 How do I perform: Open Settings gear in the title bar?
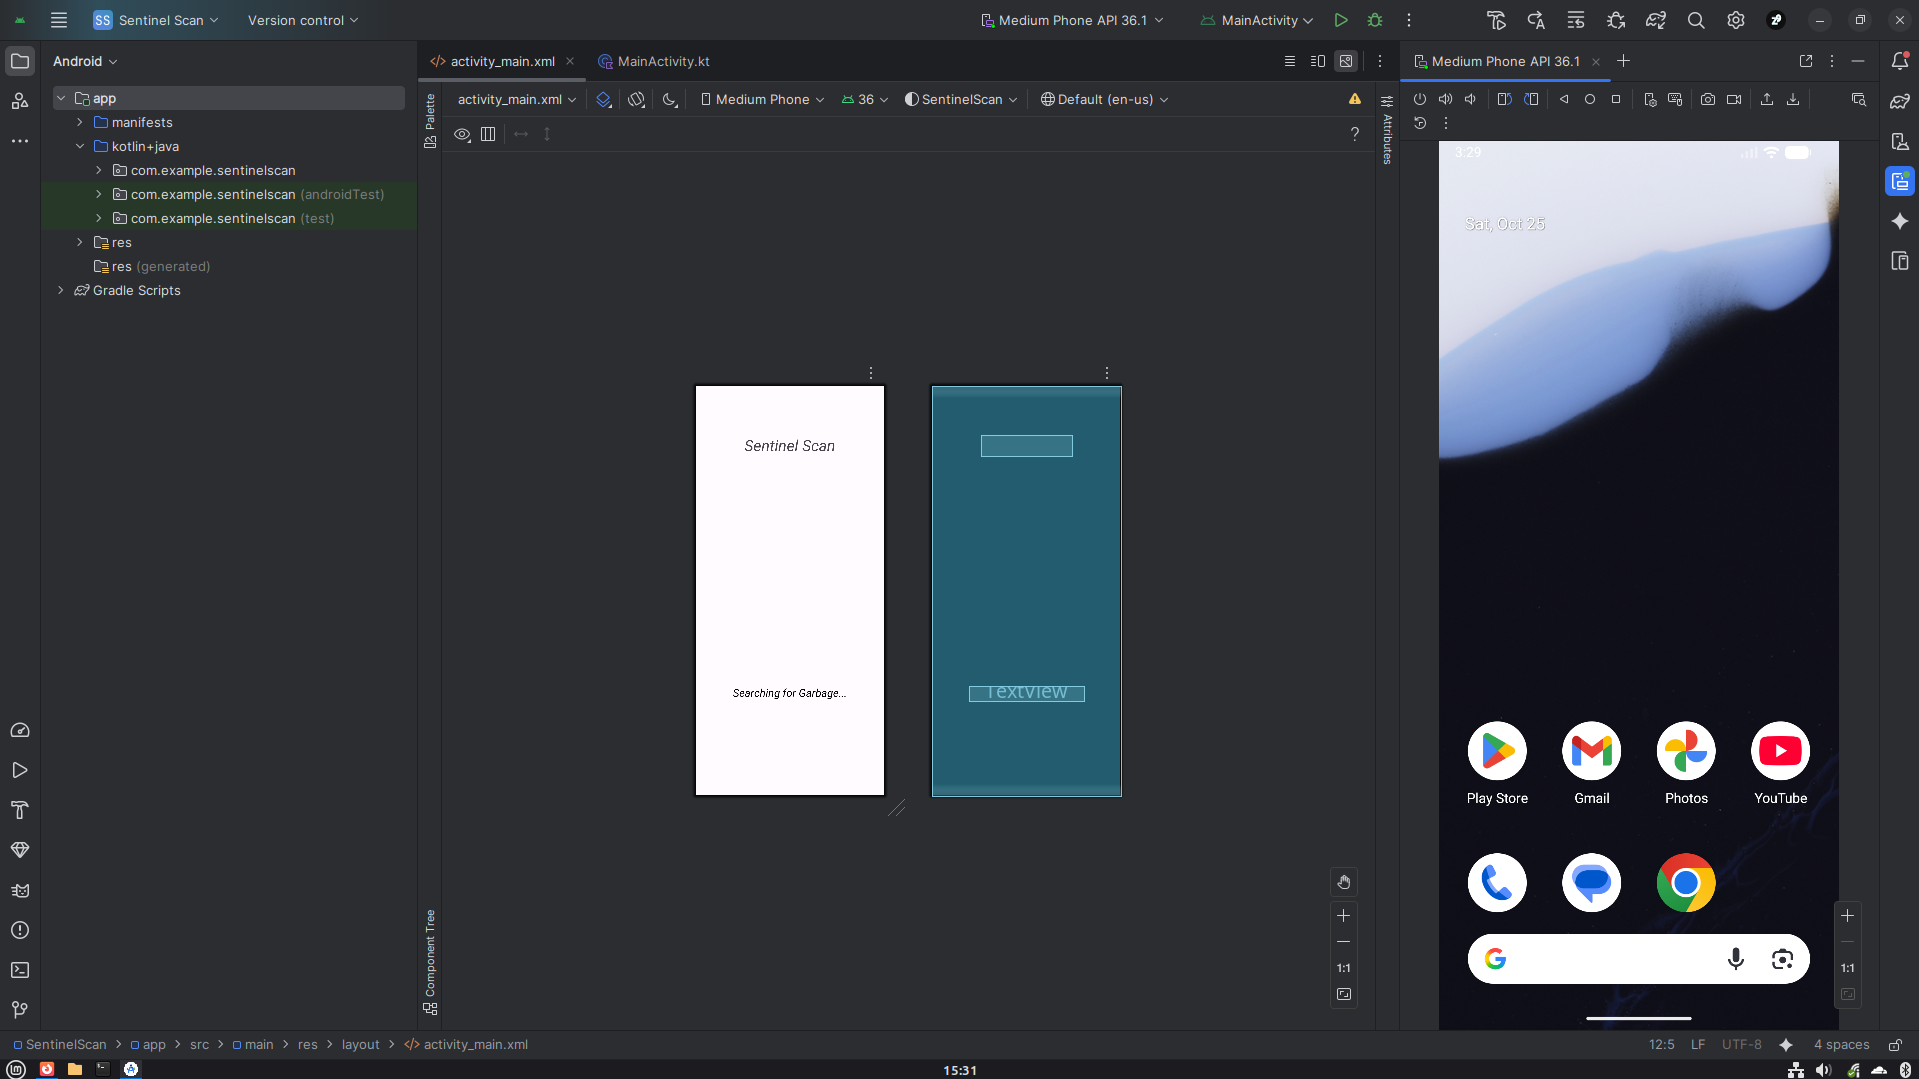1736,20
